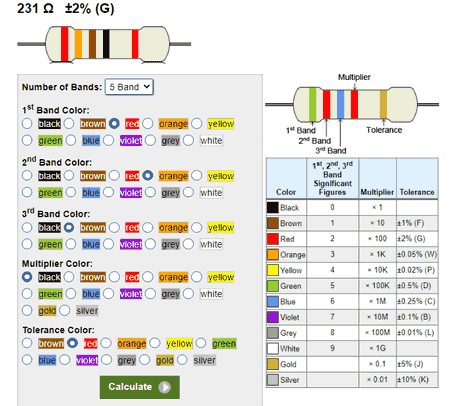450x406 pixels.
Task: Choose orange multiplier color
Action: tap(148, 277)
